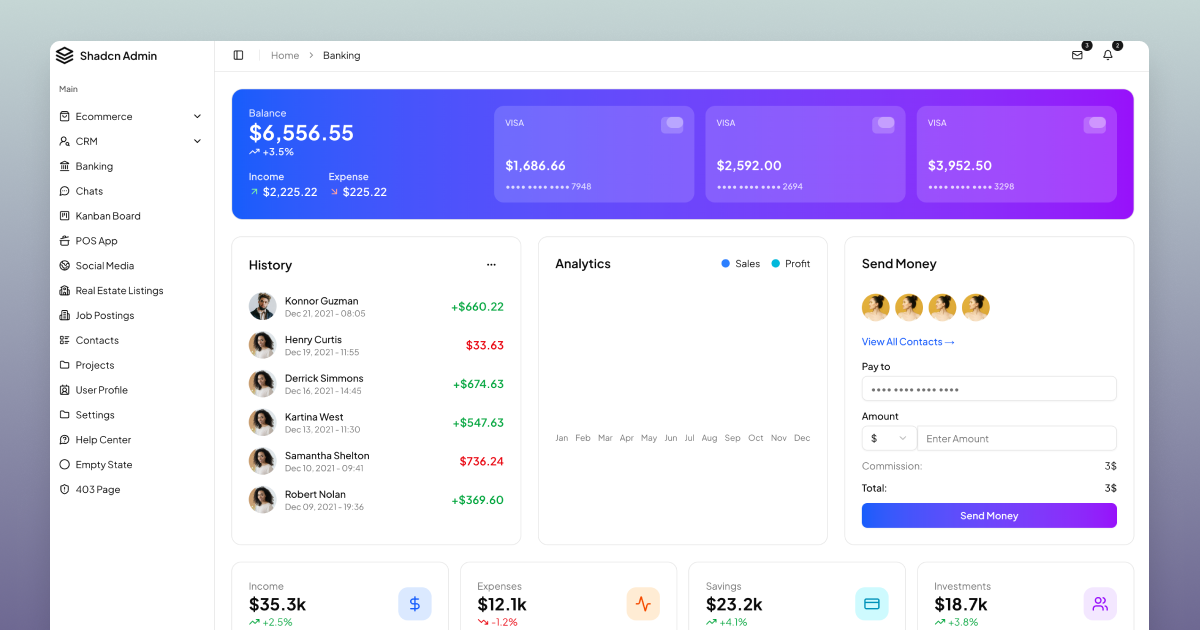Click the dollar sign Income icon
Viewport: 1200px width, 630px height.
coord(414,604)
